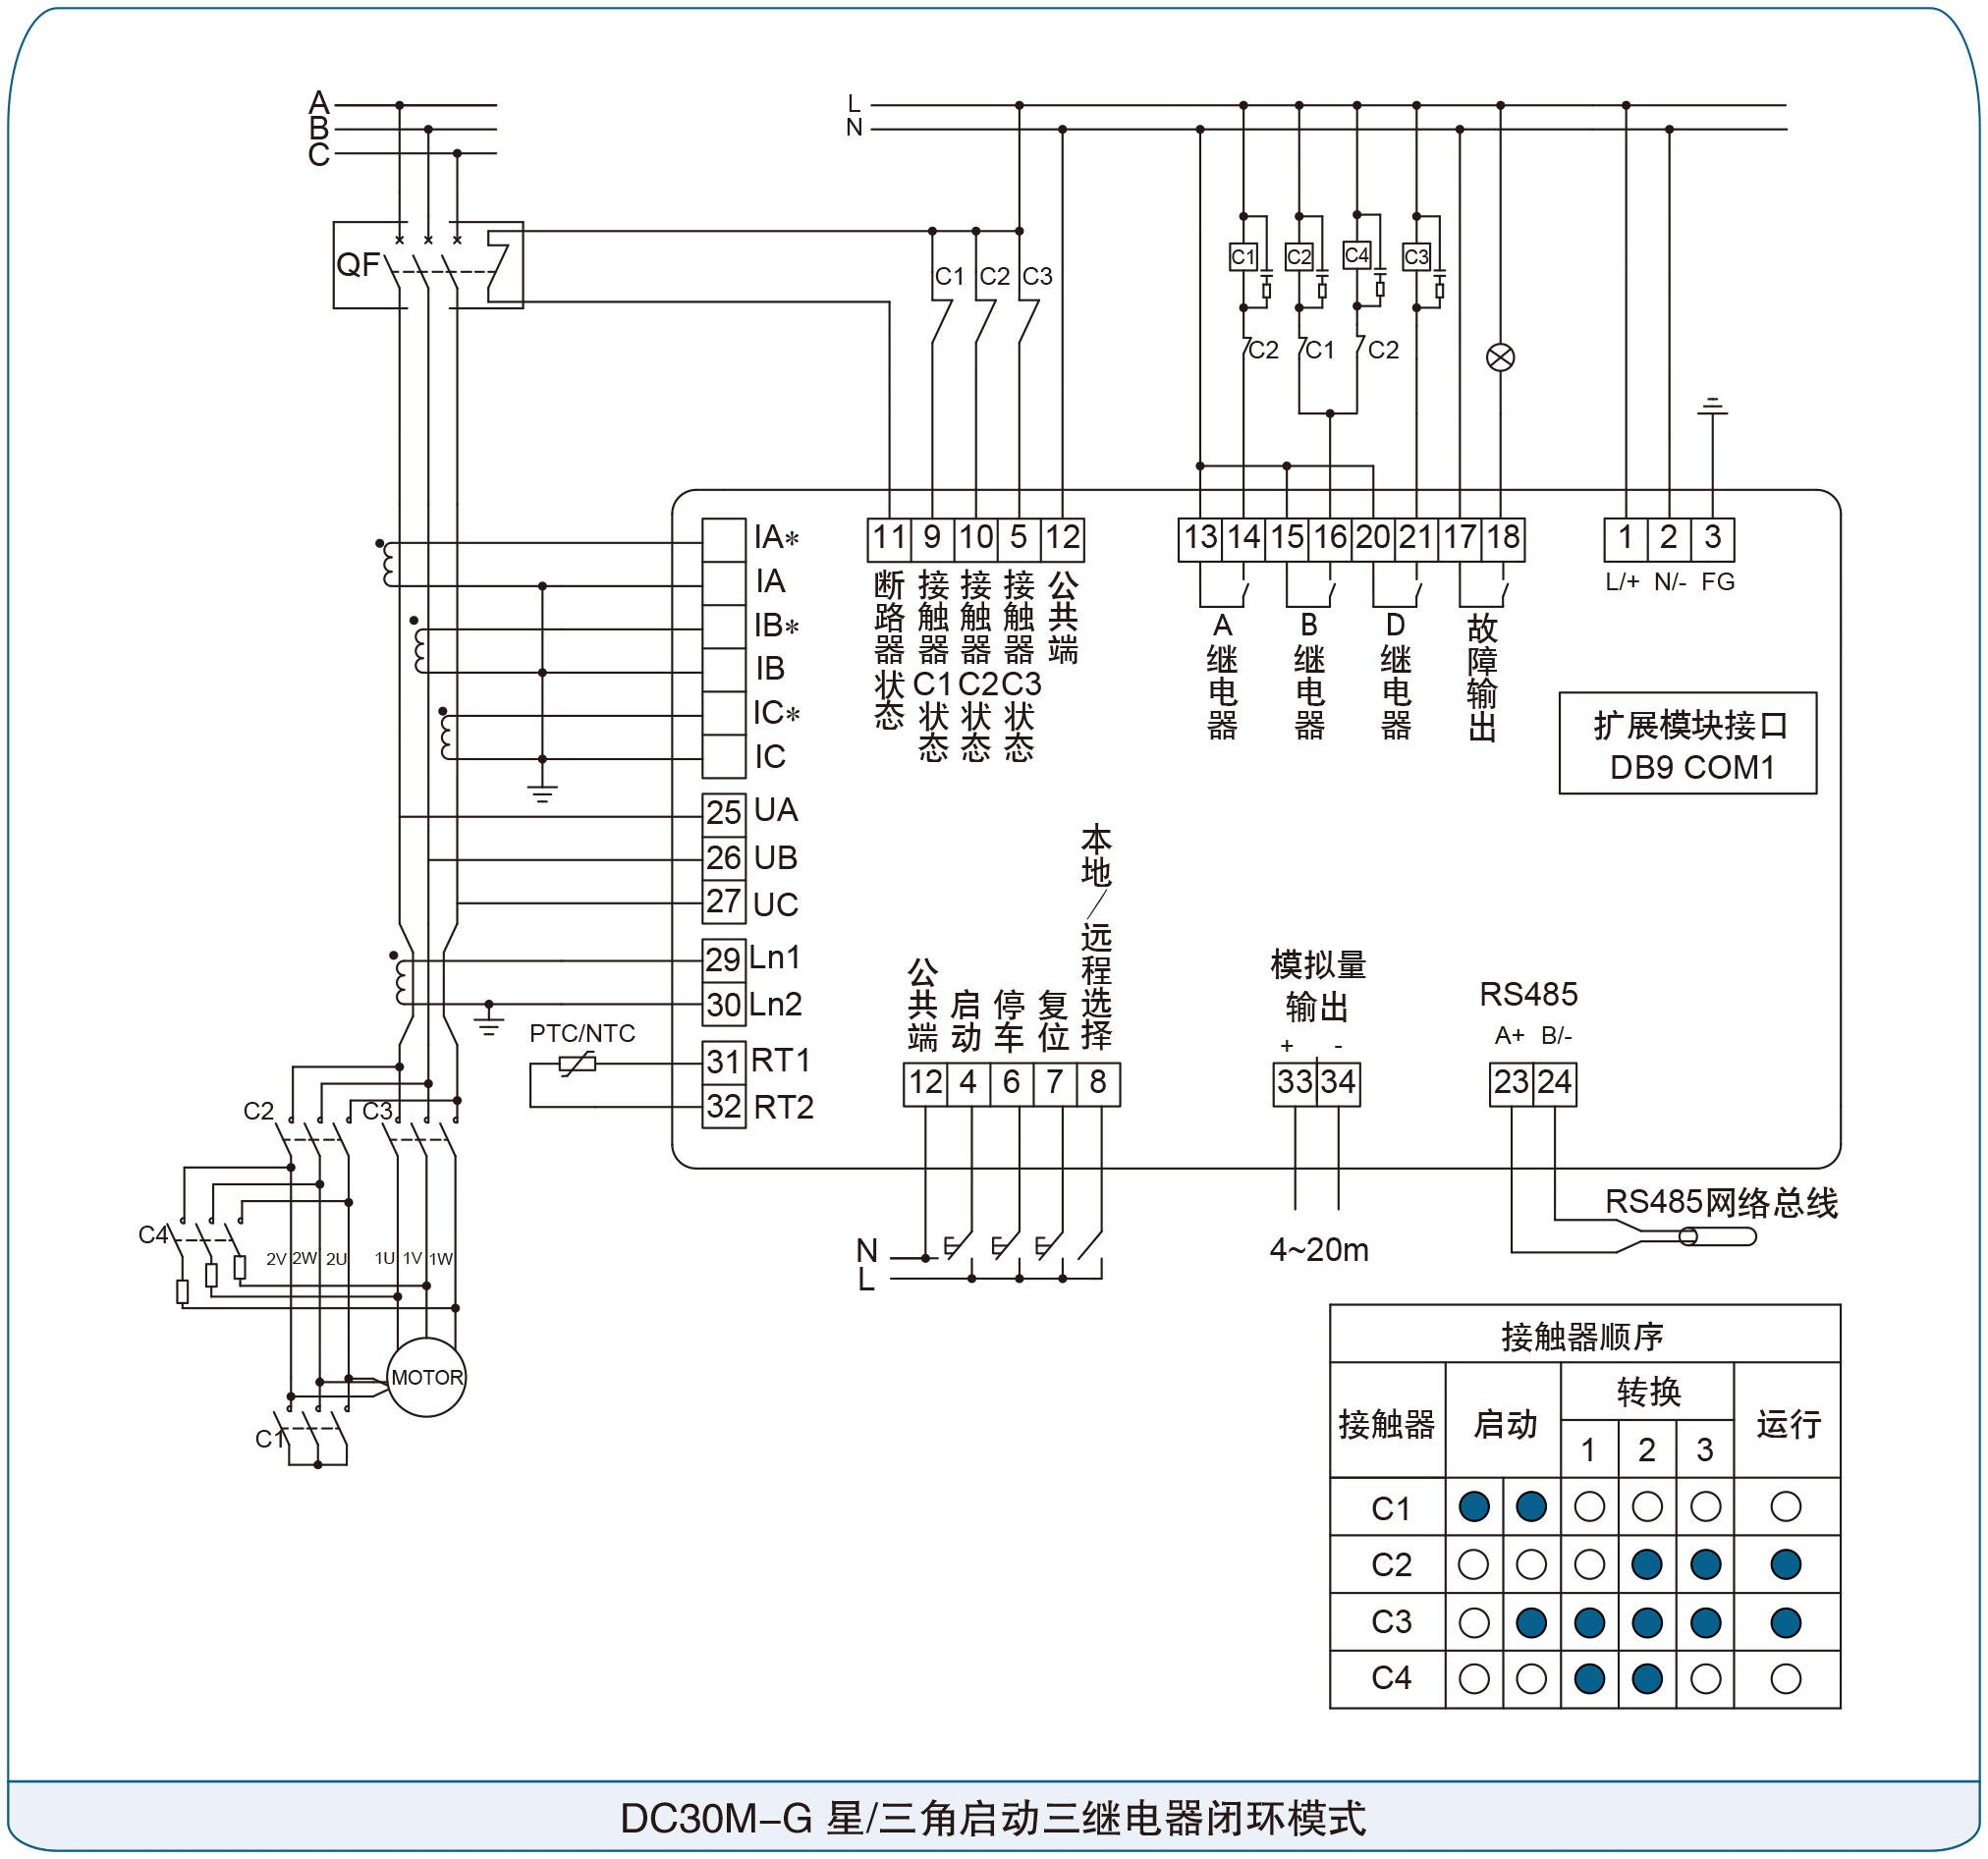Click terminal 10 接触器C2状态
The image size is (1988, 1859).
tap(976, 538)
